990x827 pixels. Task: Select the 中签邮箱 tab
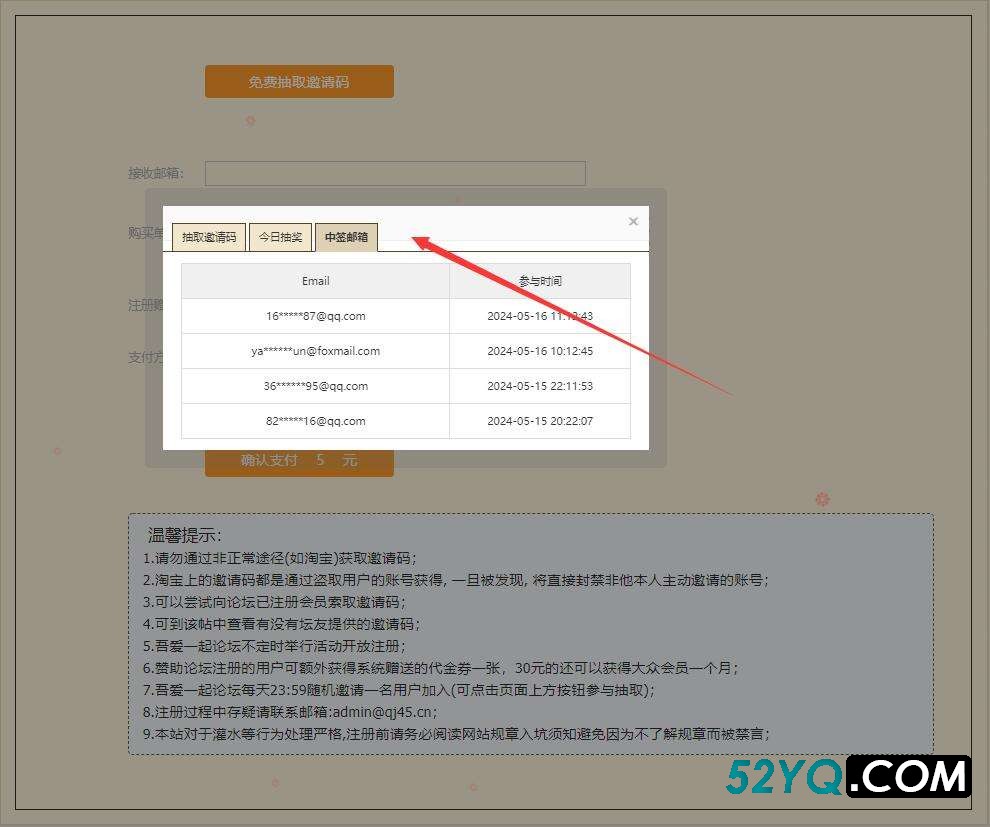click(346, 238)
